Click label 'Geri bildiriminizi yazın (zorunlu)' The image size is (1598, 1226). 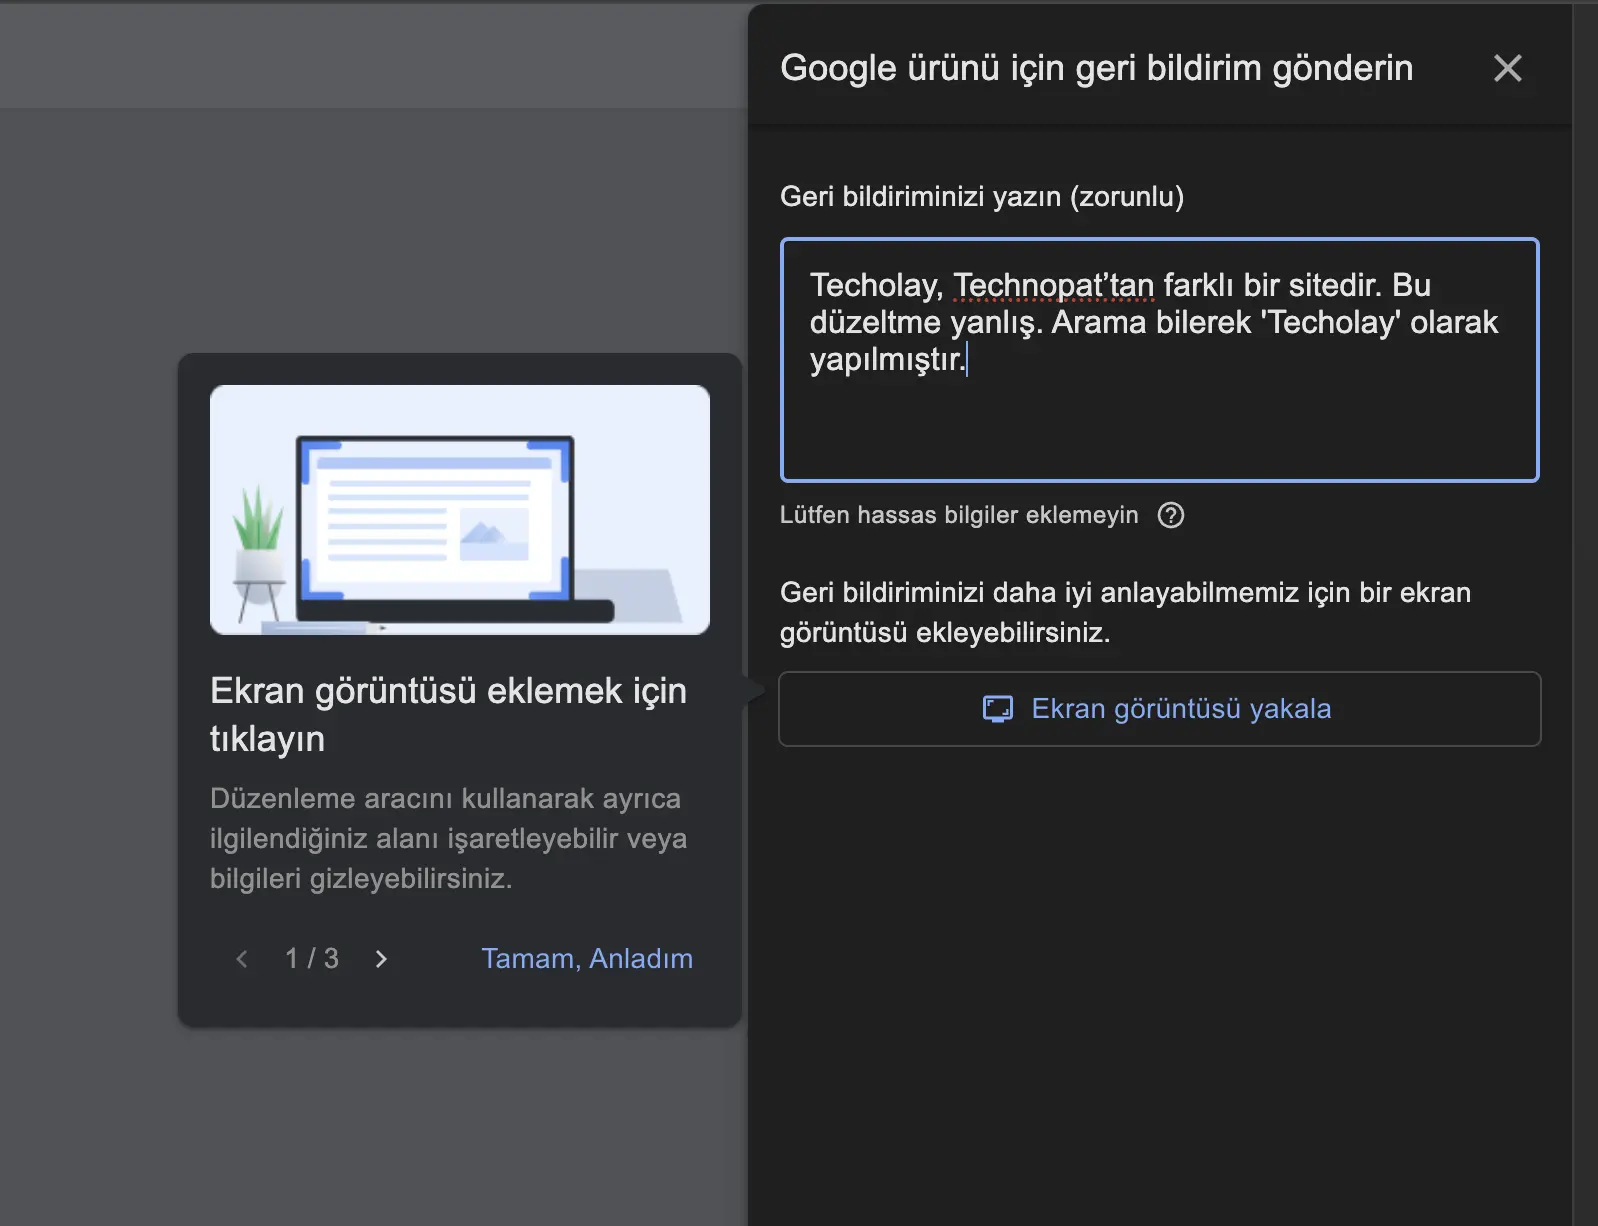pyautogui.click(x=982, y=196)
